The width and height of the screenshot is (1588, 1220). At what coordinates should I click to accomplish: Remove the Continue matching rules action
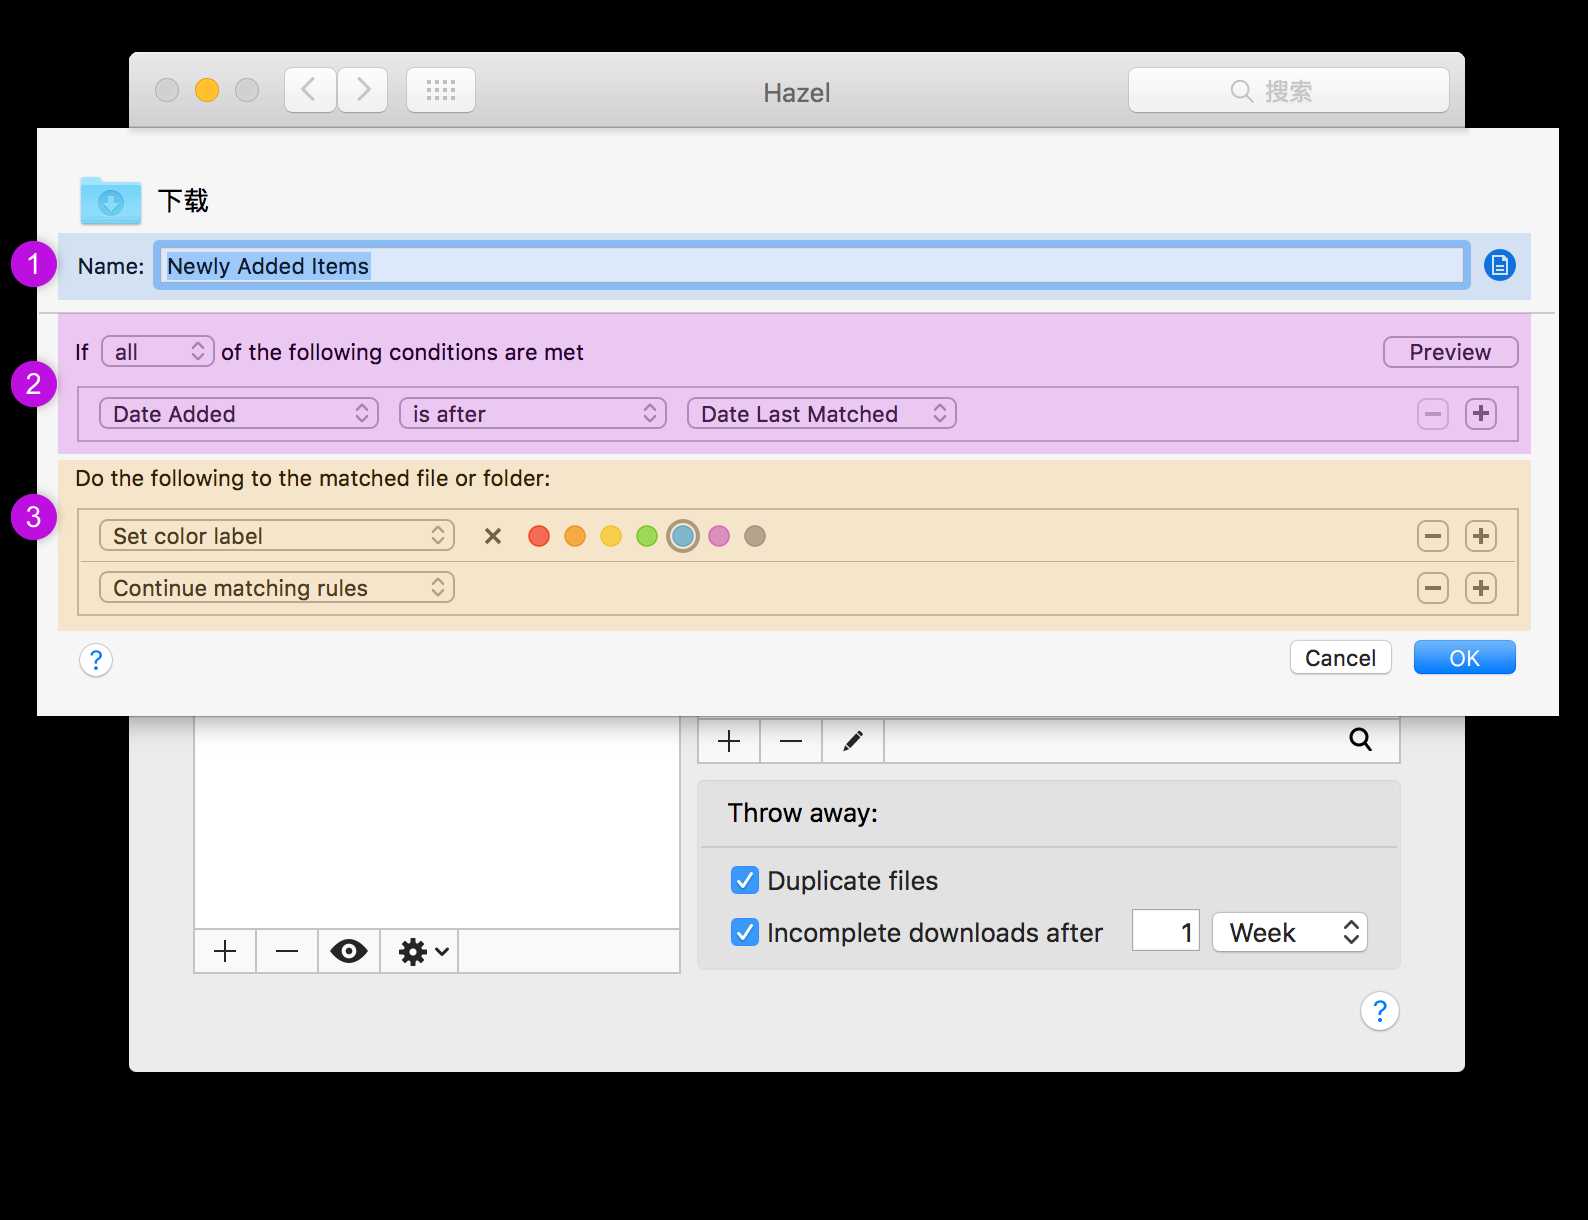(1433, 588)
